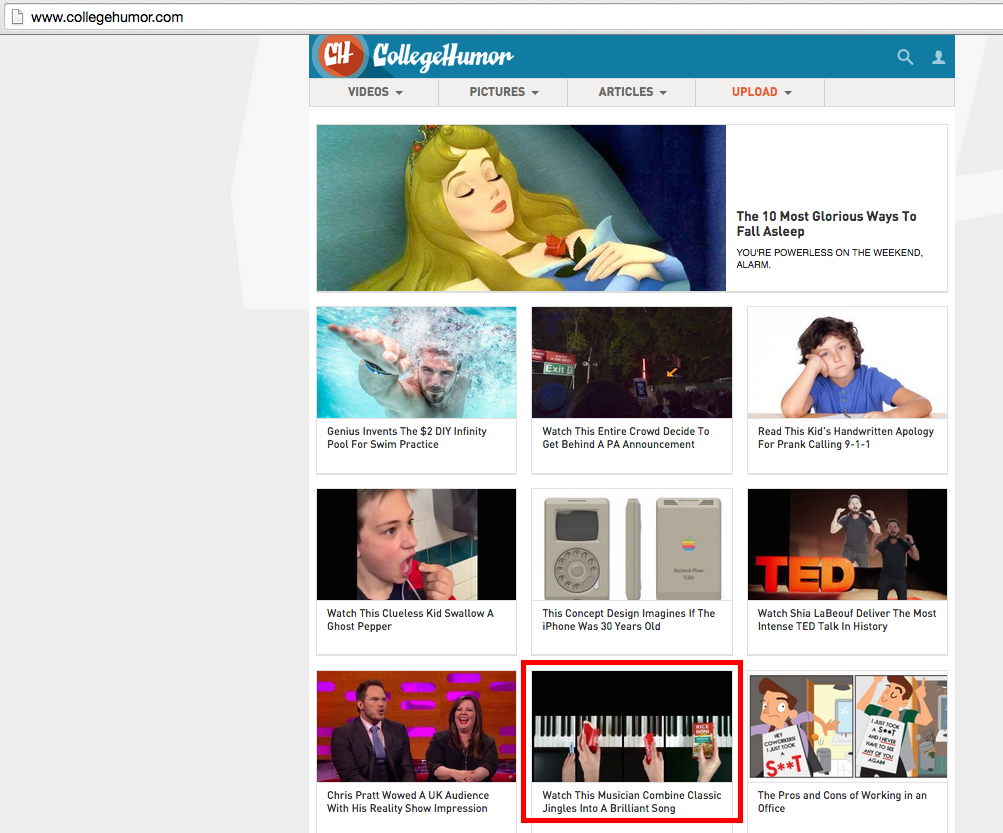Viewport: 1003px width, 833px height.
Task: Open the search magnifier icon
Action: [x=904, y=57]
